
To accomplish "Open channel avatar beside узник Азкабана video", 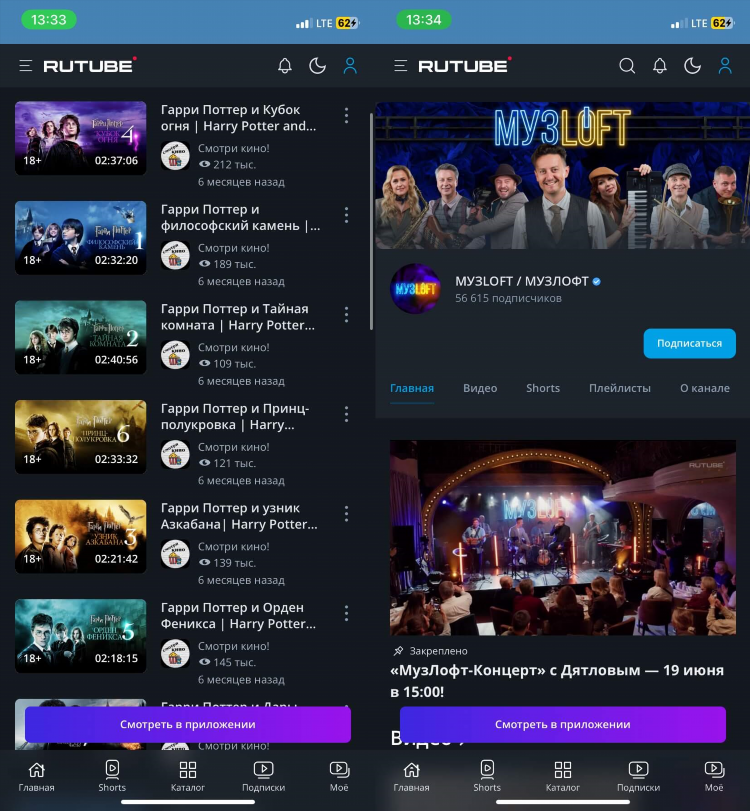I will pos(175,554).
